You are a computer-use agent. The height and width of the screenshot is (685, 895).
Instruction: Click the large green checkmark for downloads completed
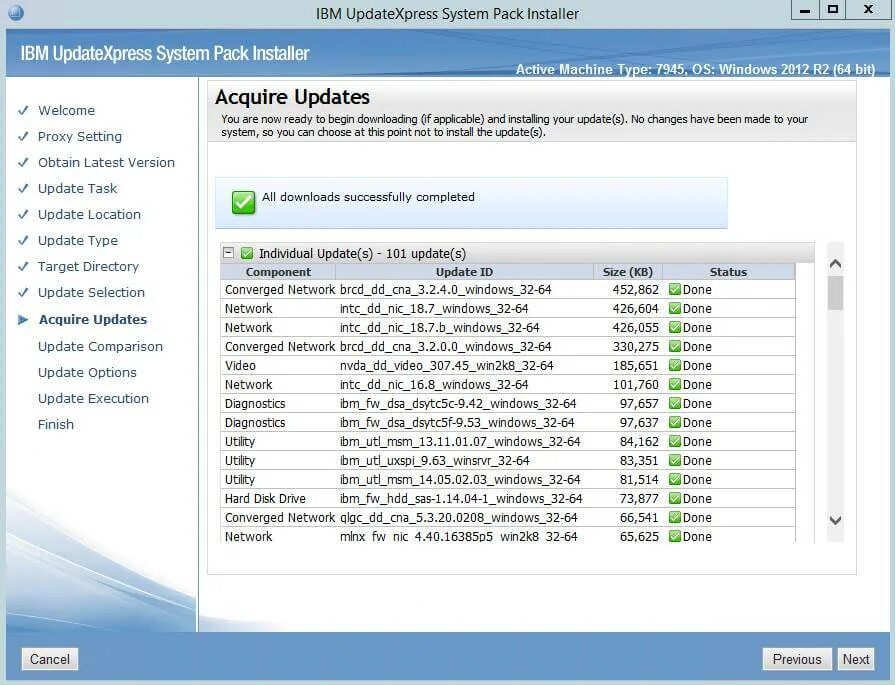coord(244,202)
